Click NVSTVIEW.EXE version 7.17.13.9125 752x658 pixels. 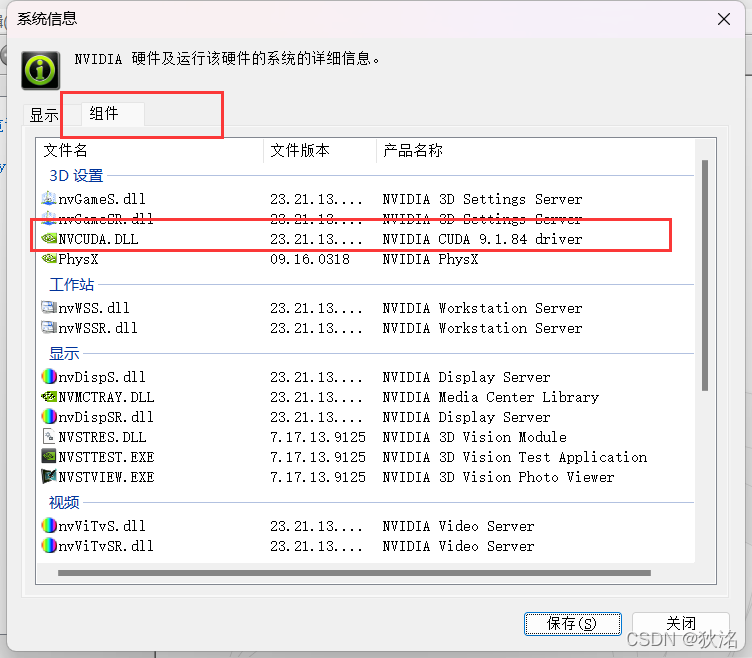(x=317, y=477)
